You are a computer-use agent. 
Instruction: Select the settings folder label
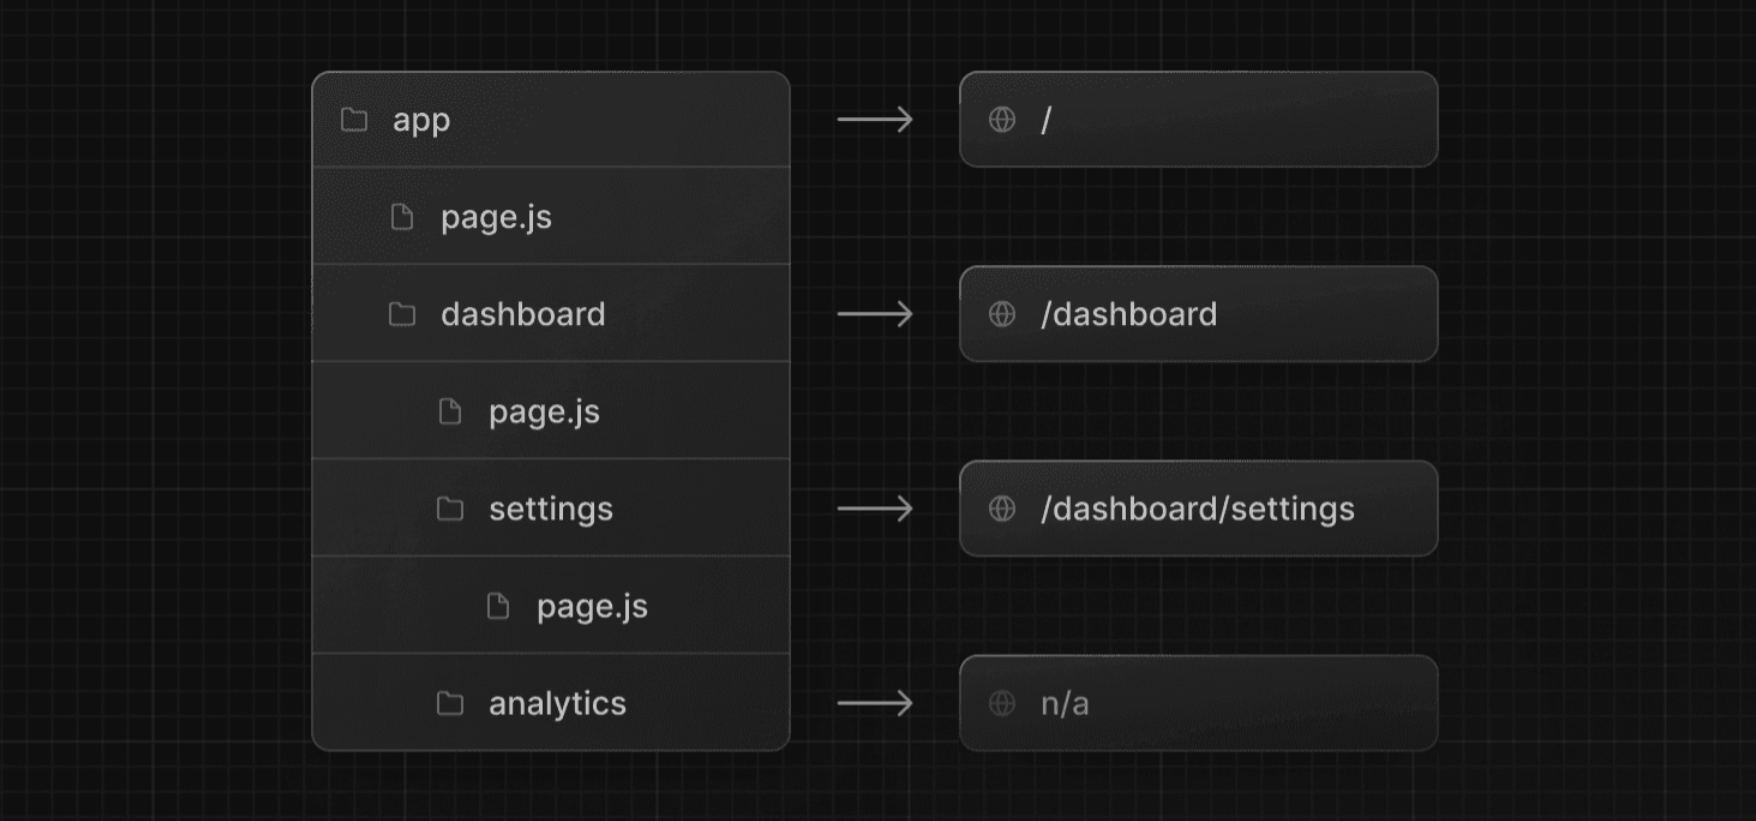tap(551, 510)
